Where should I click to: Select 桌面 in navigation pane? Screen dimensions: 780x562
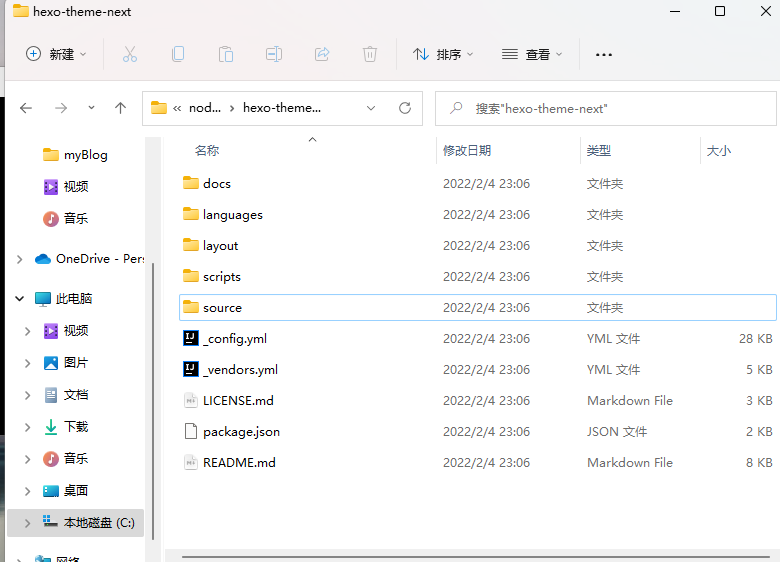point(76,490)
